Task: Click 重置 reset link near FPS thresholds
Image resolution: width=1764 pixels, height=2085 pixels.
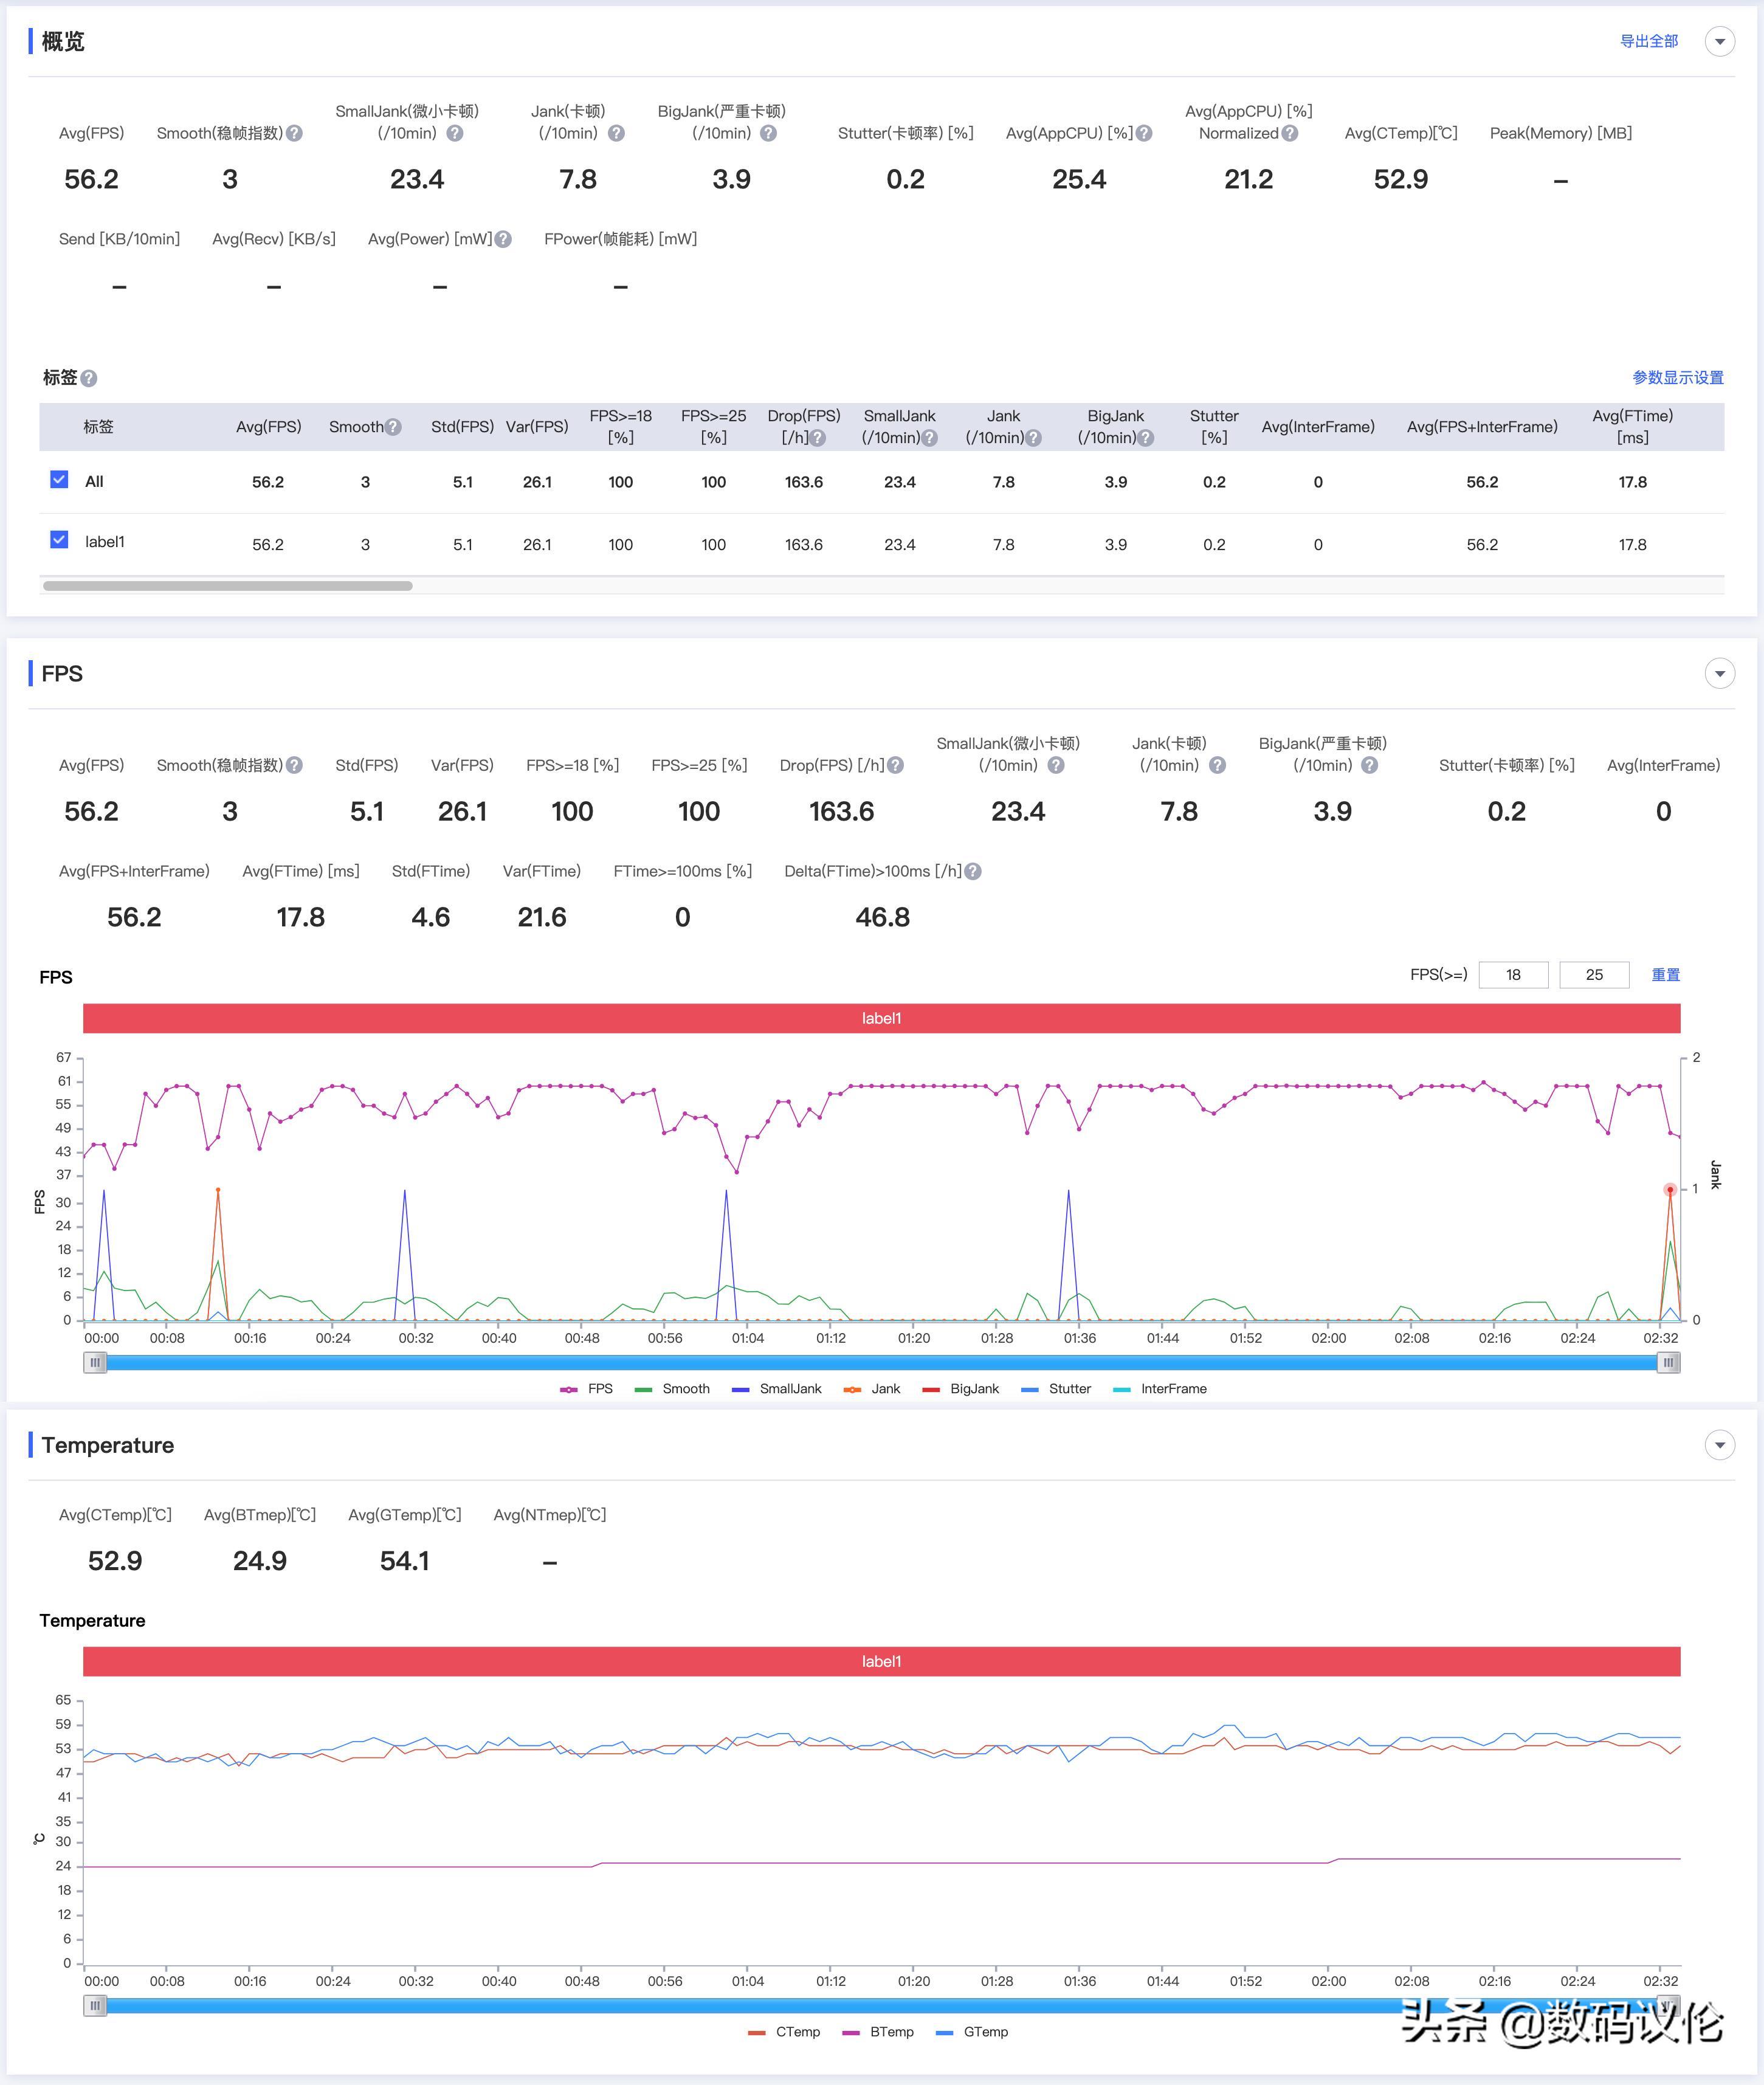Action: [x=1665, y=974]
